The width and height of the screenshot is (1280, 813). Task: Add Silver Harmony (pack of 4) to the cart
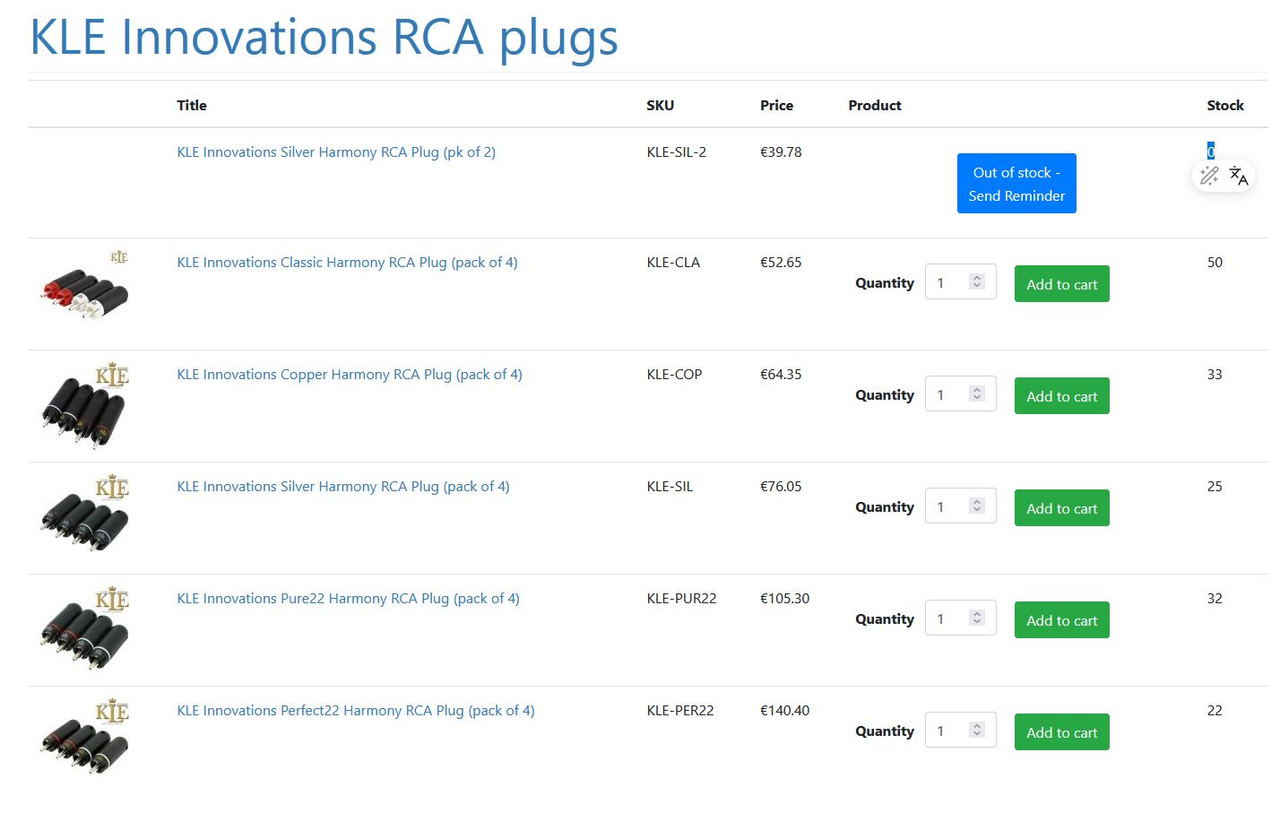tap(1062, 508)
